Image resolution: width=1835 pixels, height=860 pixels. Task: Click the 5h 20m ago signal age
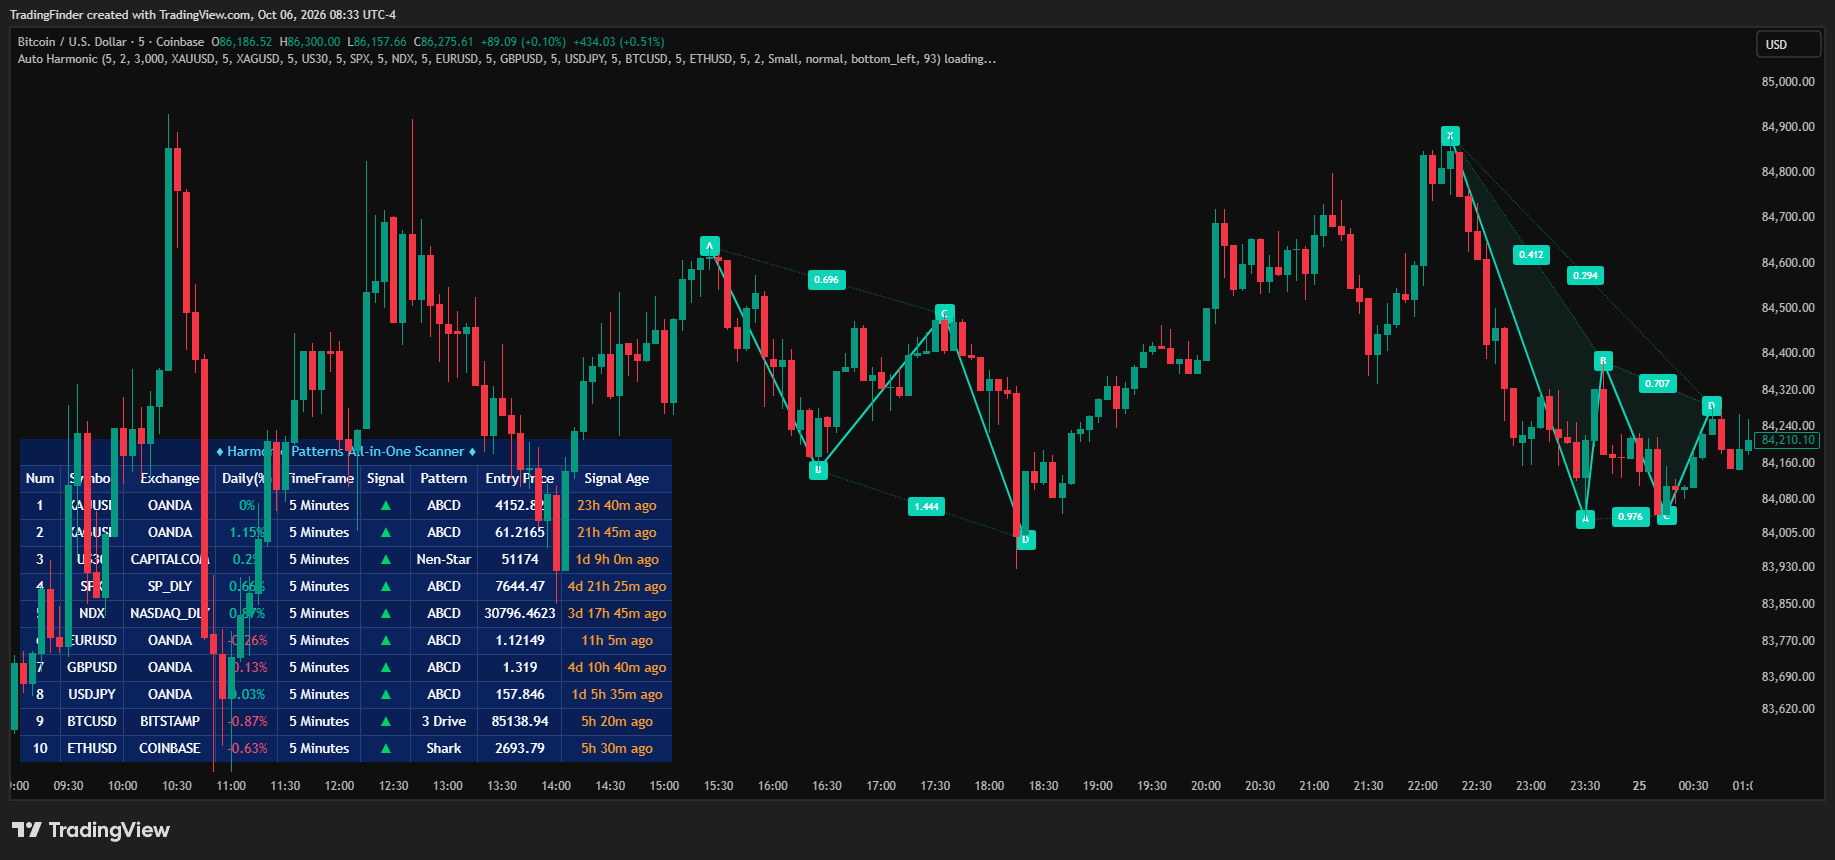click(617, 722)
